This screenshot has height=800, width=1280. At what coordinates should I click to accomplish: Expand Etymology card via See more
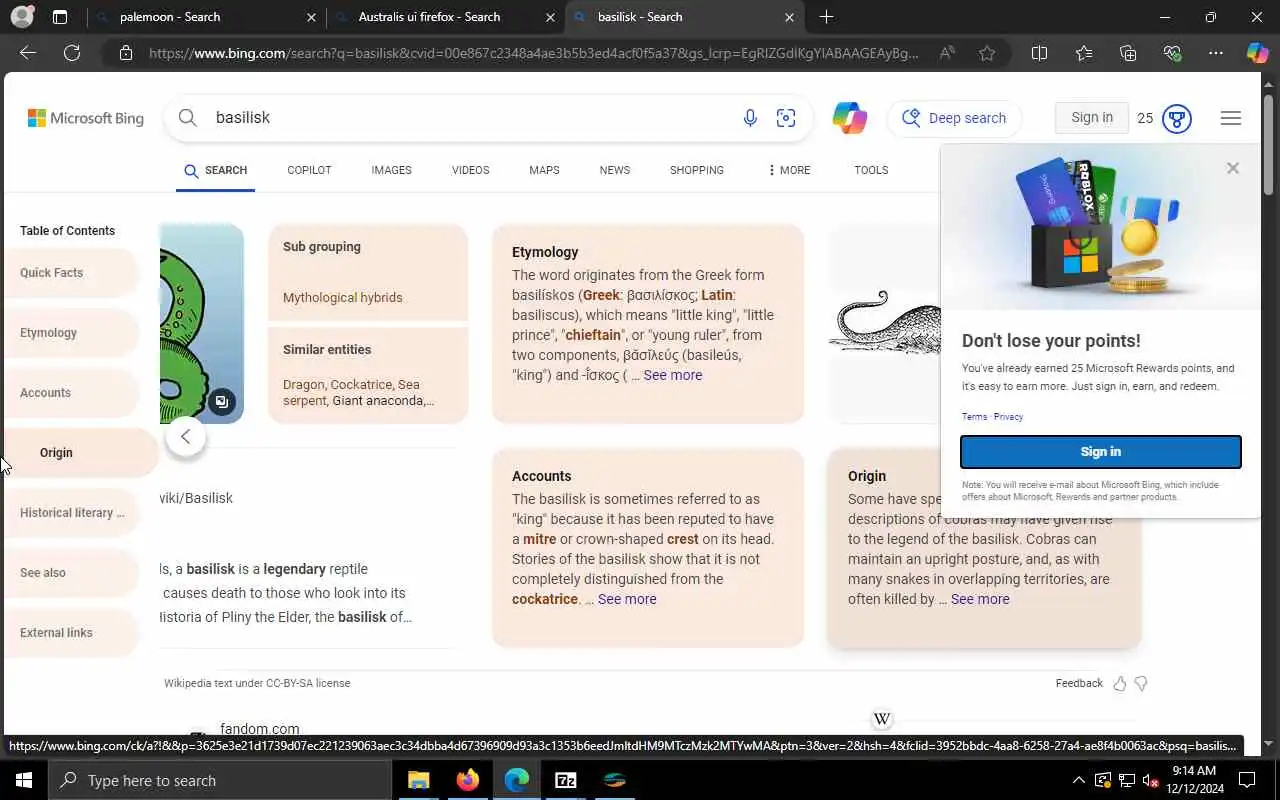click(x=673, y=375)
